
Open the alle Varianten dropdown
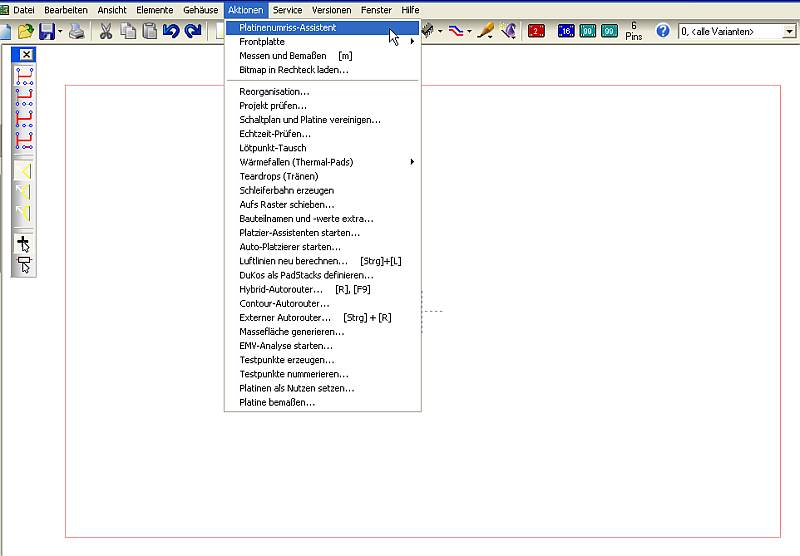789,32
